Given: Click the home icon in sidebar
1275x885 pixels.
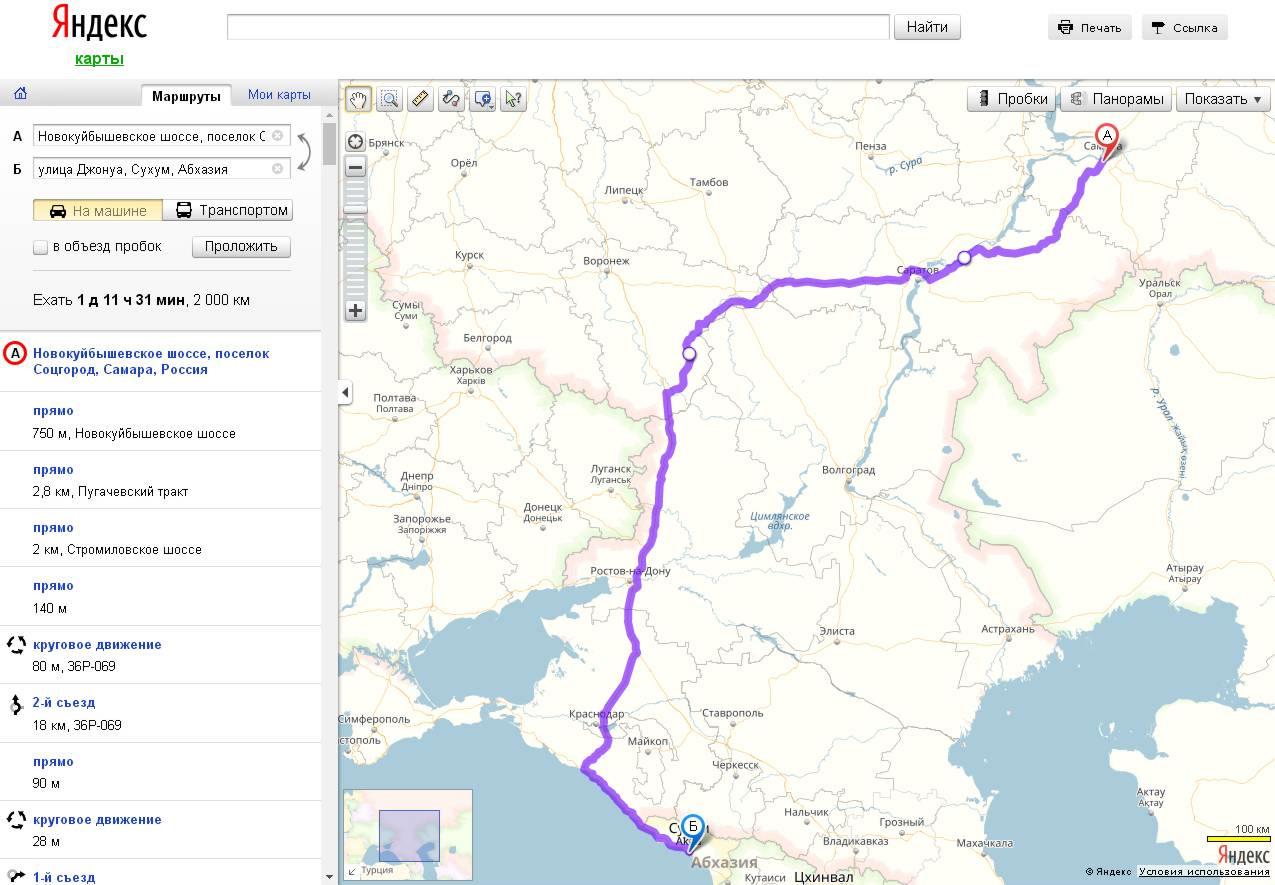Looking at the screenshot, I should point(20,94).
